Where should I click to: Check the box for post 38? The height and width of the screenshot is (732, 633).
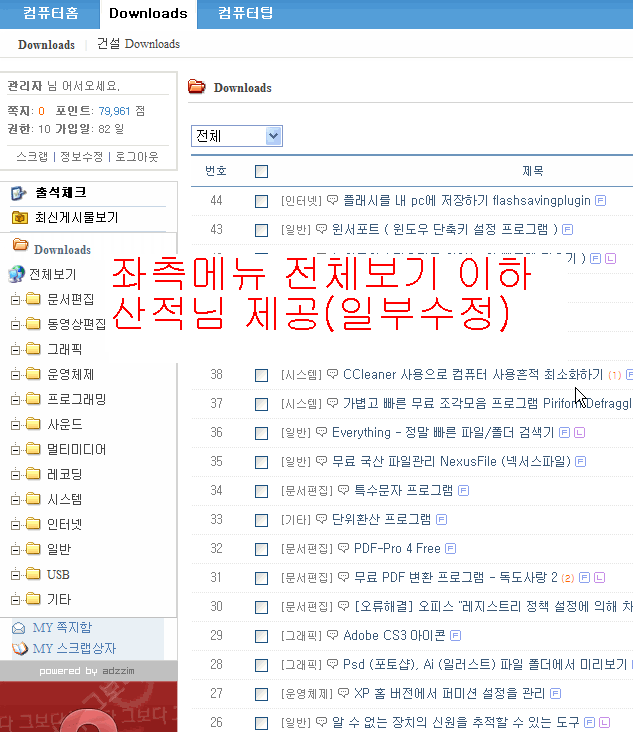tap(261, 375)
